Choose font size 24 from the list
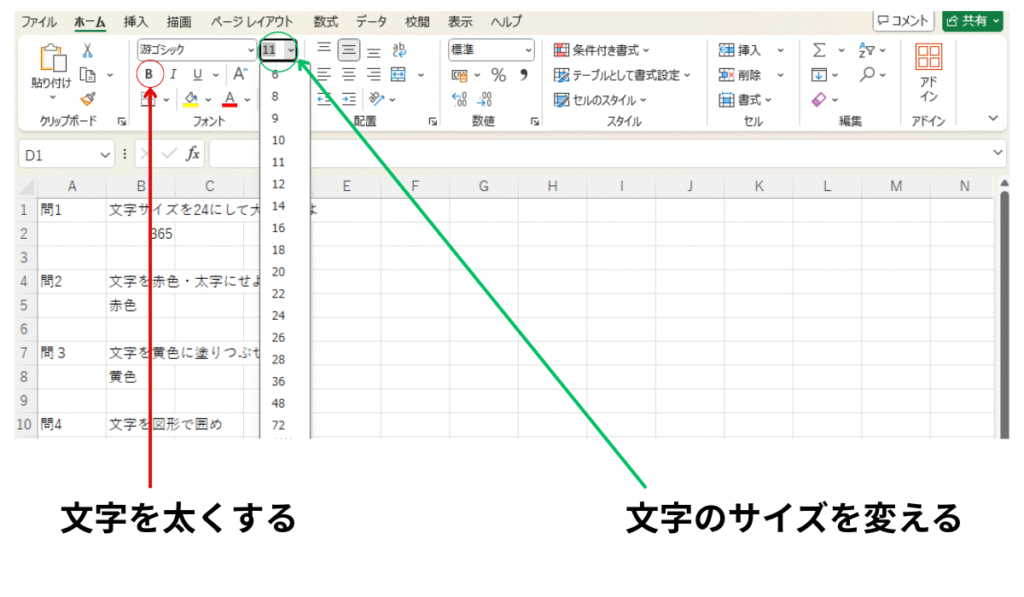This screenshot has height=597, width=1024. (x=278, y=315)
